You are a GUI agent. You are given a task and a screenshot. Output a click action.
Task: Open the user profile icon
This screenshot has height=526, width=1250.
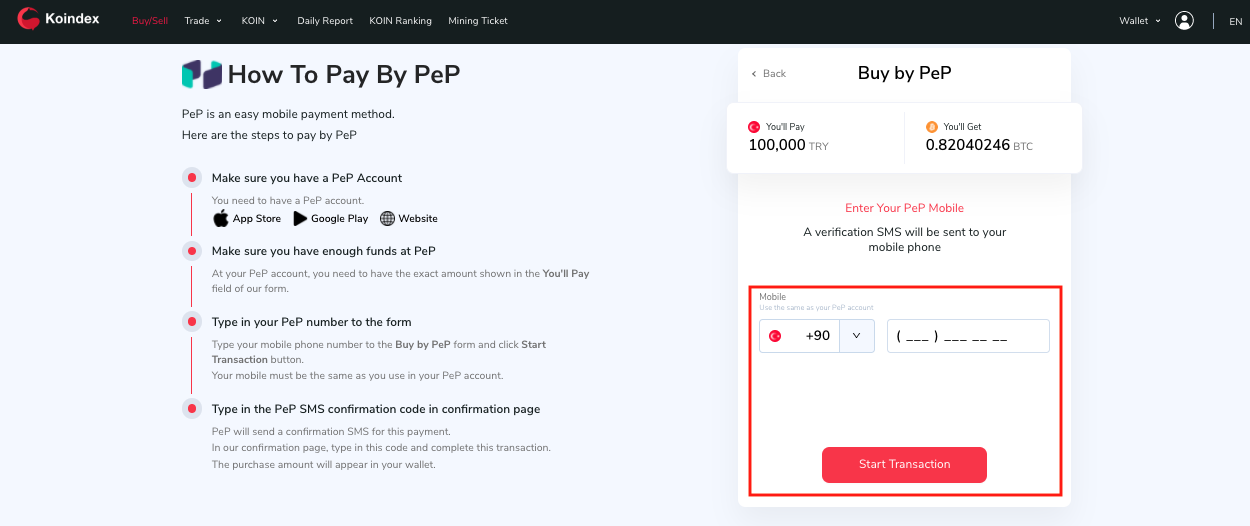1184,20
